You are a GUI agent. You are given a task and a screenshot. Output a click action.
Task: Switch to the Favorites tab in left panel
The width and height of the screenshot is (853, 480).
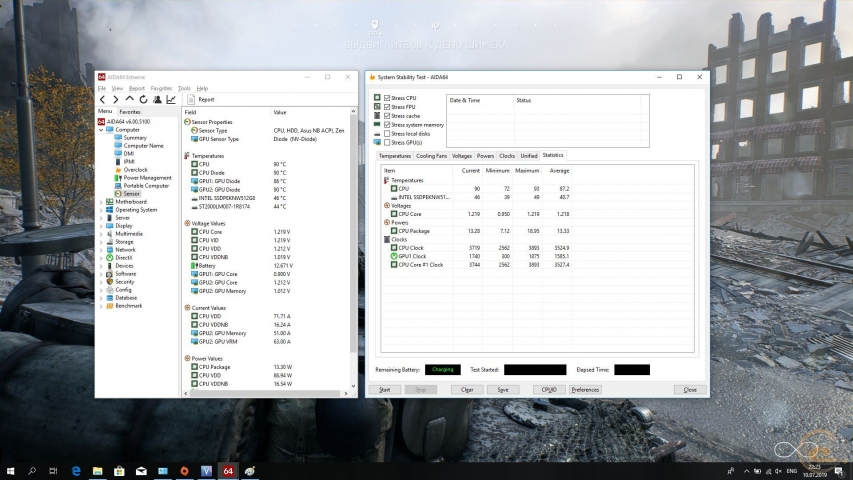click(129, 112)
